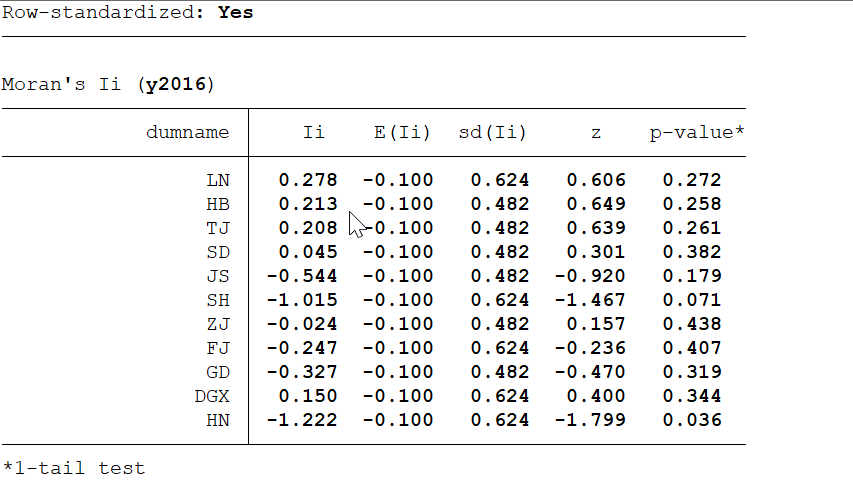Click the '*1-tail test' footnote
Screen dimensions: 853x497
(x=73, y=468)
